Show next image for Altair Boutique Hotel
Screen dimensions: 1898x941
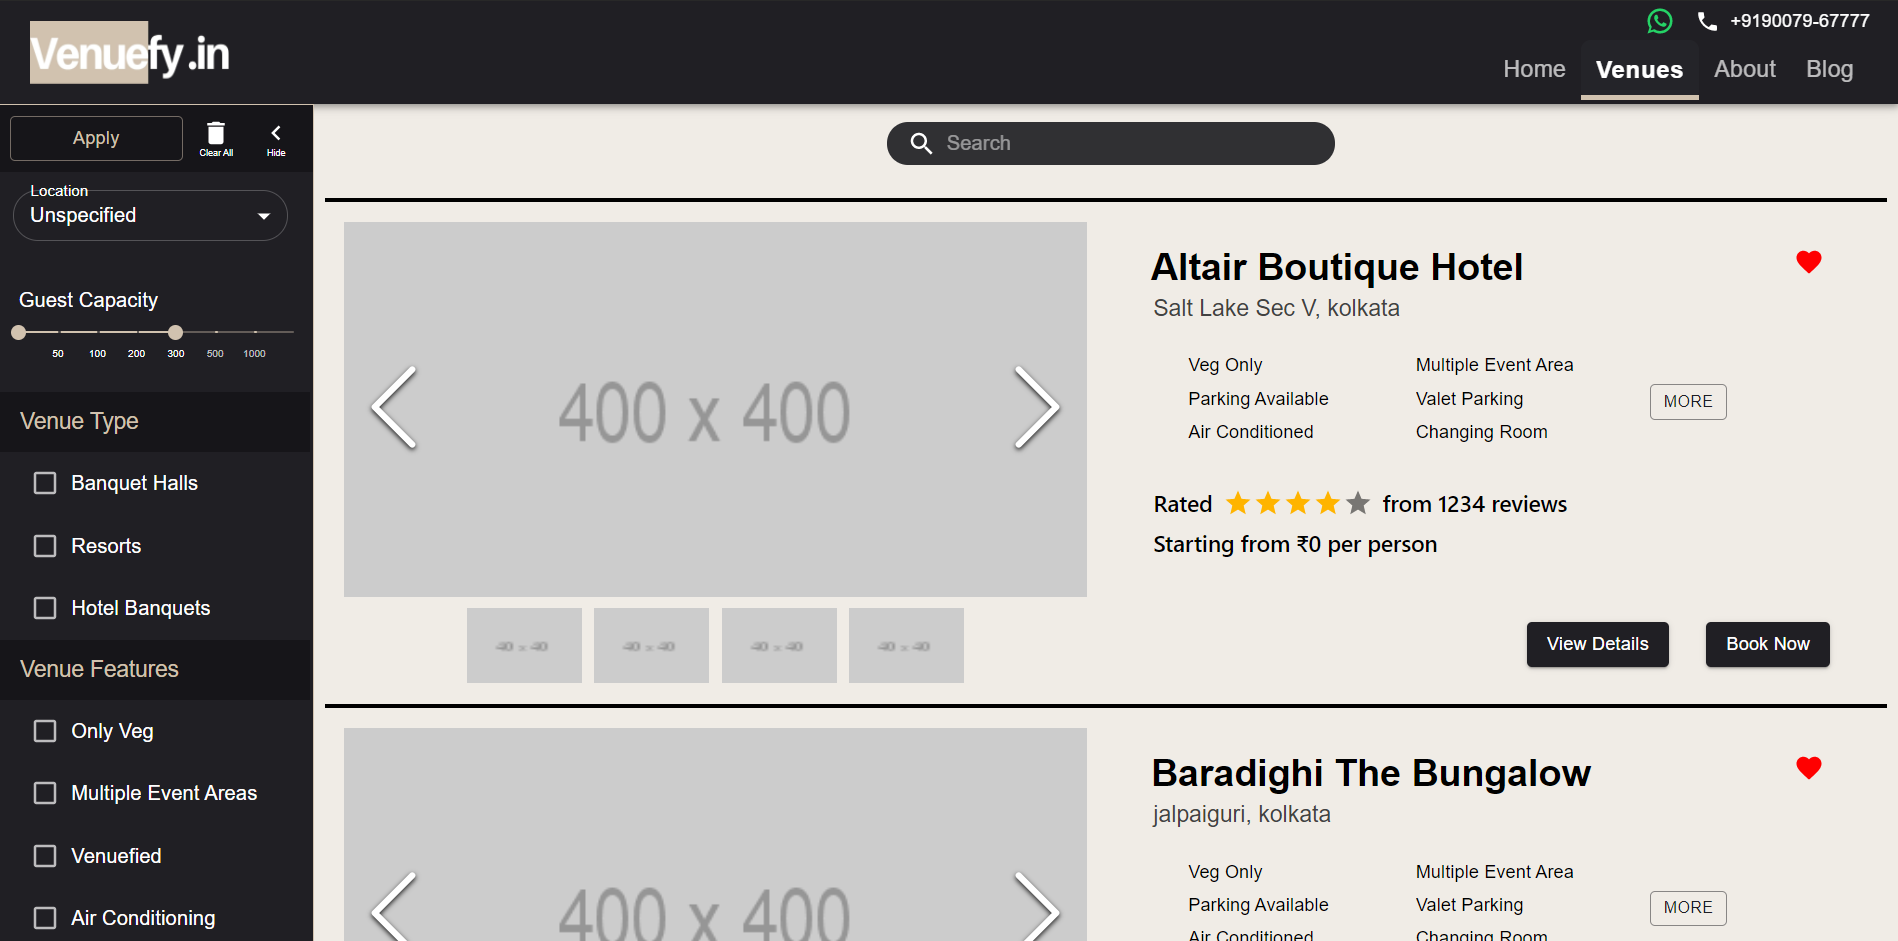1037,408
